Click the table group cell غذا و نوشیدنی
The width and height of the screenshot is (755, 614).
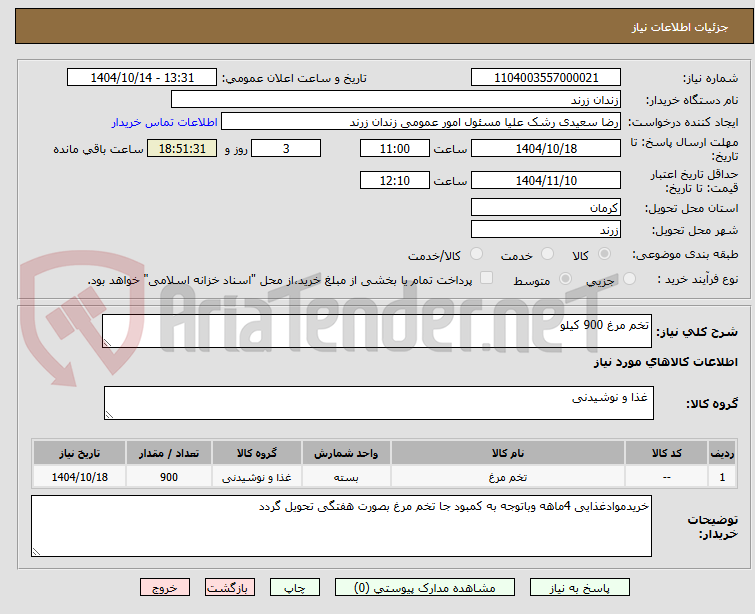(x=257, y=477)
